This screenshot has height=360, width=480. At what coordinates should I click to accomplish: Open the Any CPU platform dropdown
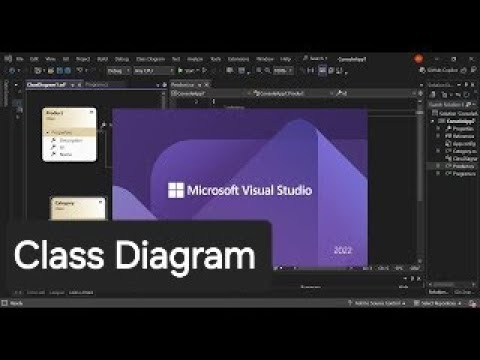154,71
